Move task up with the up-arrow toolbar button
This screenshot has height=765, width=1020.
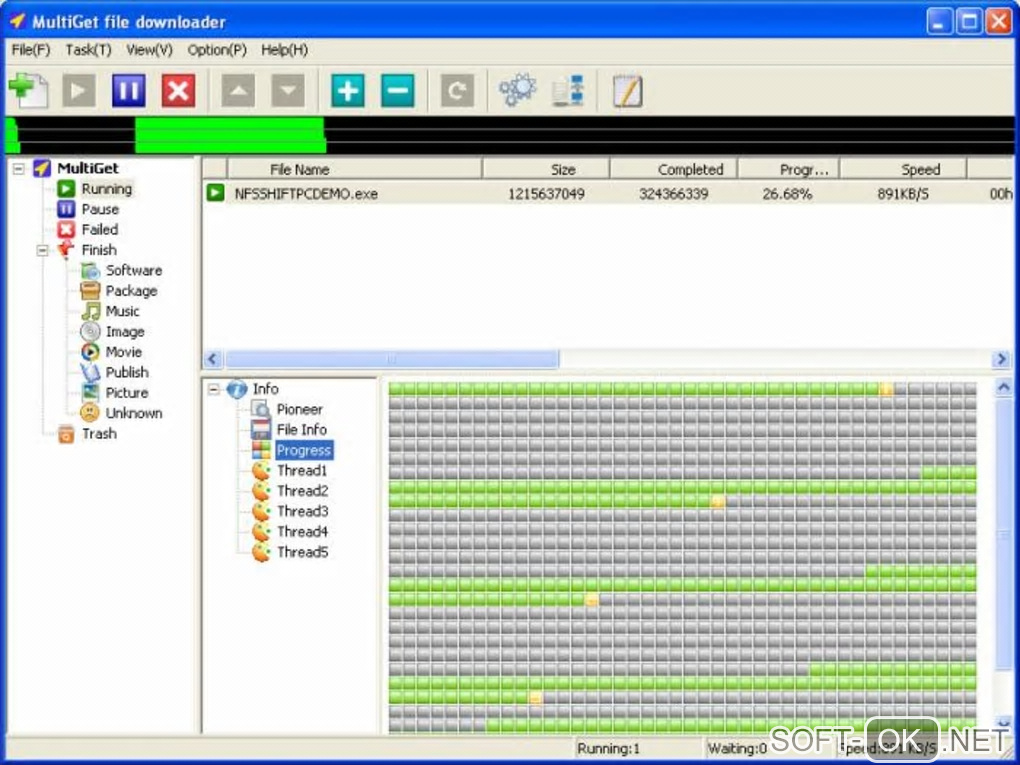238,90
